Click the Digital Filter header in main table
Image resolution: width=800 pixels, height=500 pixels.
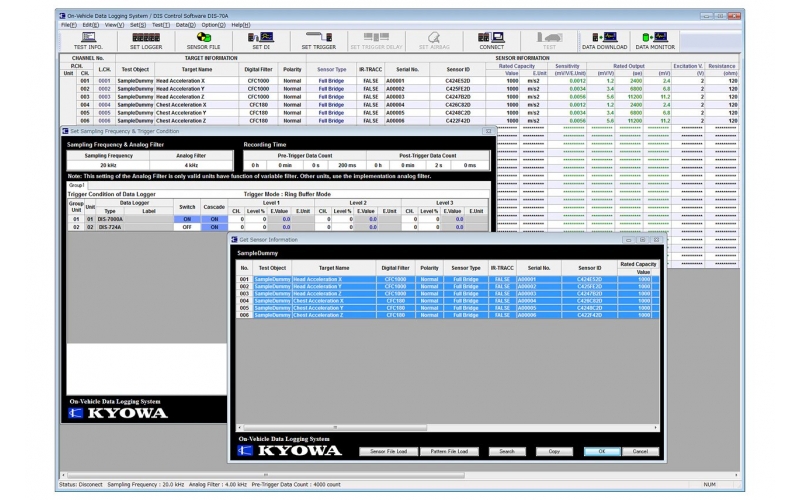click(259, 69)
